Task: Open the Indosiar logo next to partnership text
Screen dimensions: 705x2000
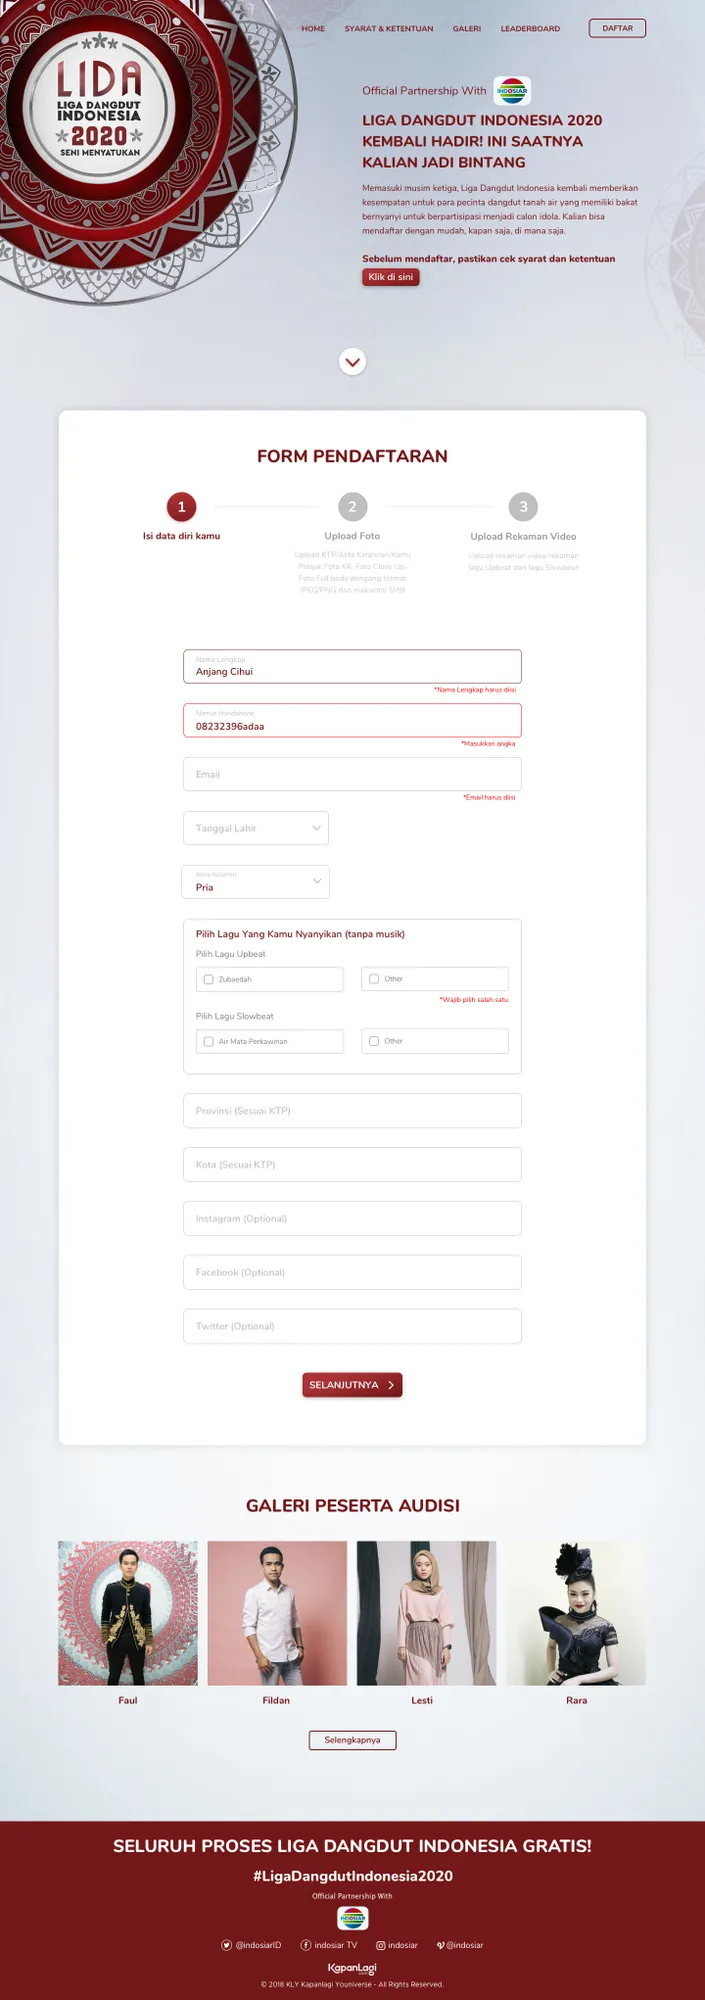Action: [x=511, y=90]
